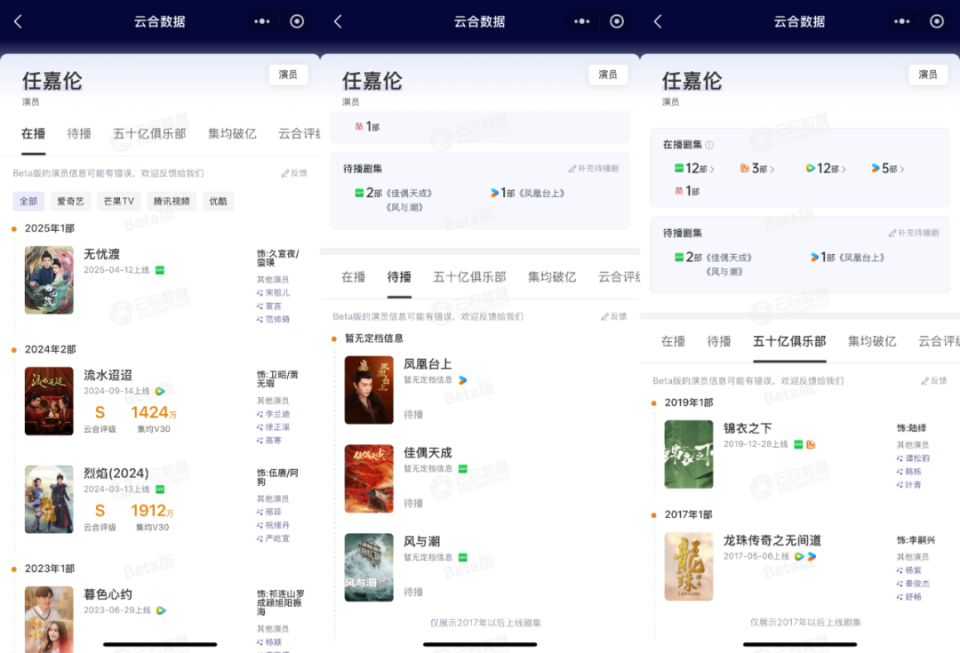The width and height of the screenshot is (960, 653).
Task: Open the 流水迢迢 poster thumbnail
Action: [49, 401]
